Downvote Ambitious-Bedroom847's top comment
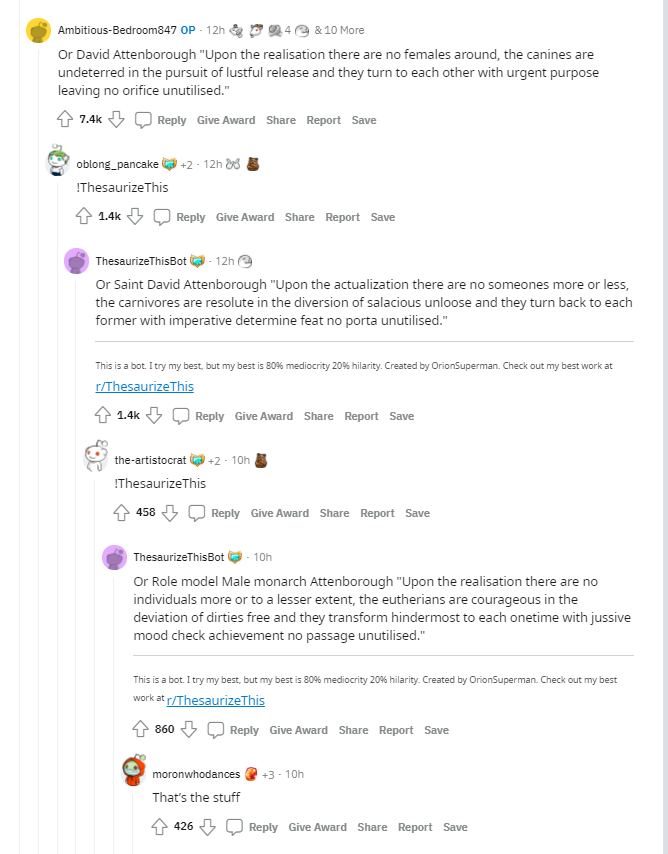Image resolution: width=668 pixels, height=854 pixels. point(116,120)
